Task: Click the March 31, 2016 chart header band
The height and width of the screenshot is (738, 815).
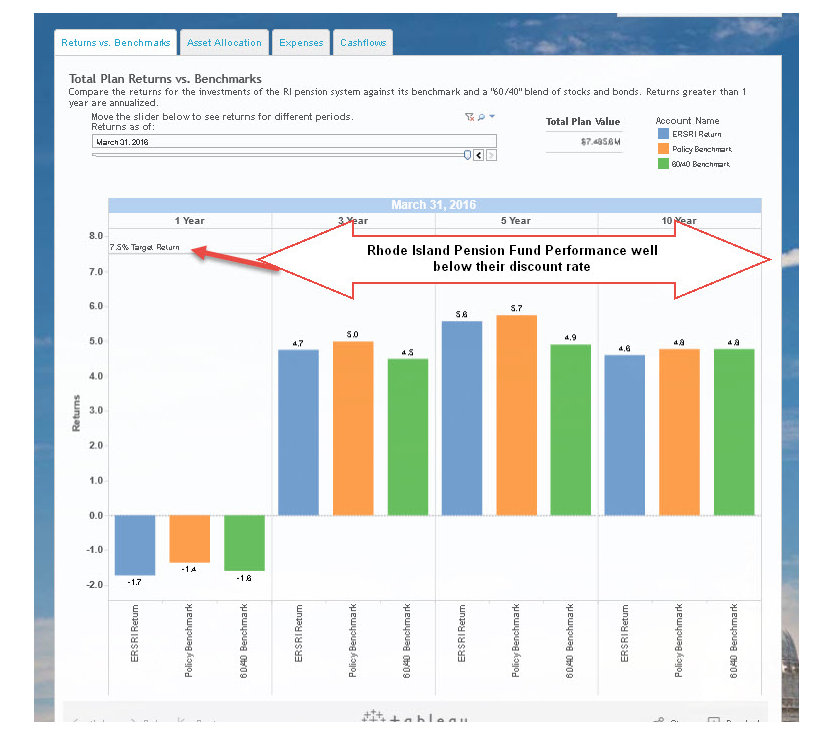Action: click(435, 205)
